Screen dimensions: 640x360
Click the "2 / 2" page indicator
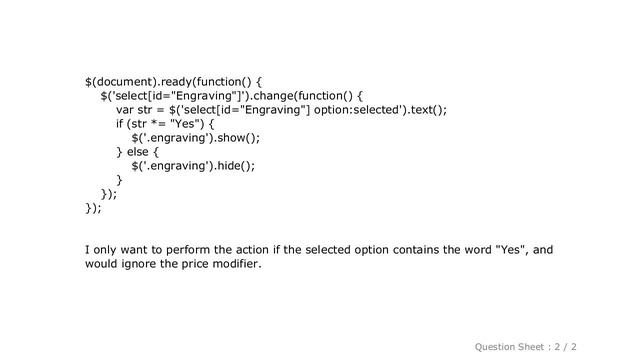point(565,347)
